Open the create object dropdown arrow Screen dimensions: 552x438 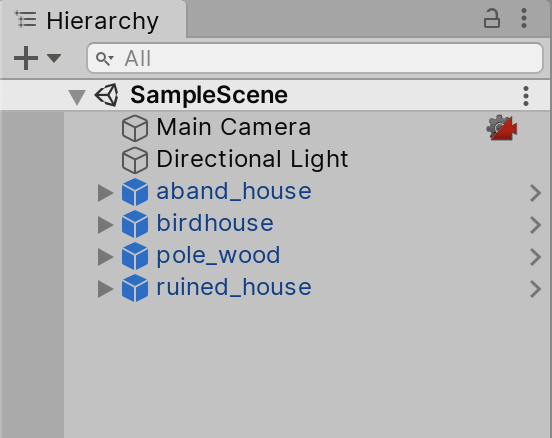click(x=54, y=58)
